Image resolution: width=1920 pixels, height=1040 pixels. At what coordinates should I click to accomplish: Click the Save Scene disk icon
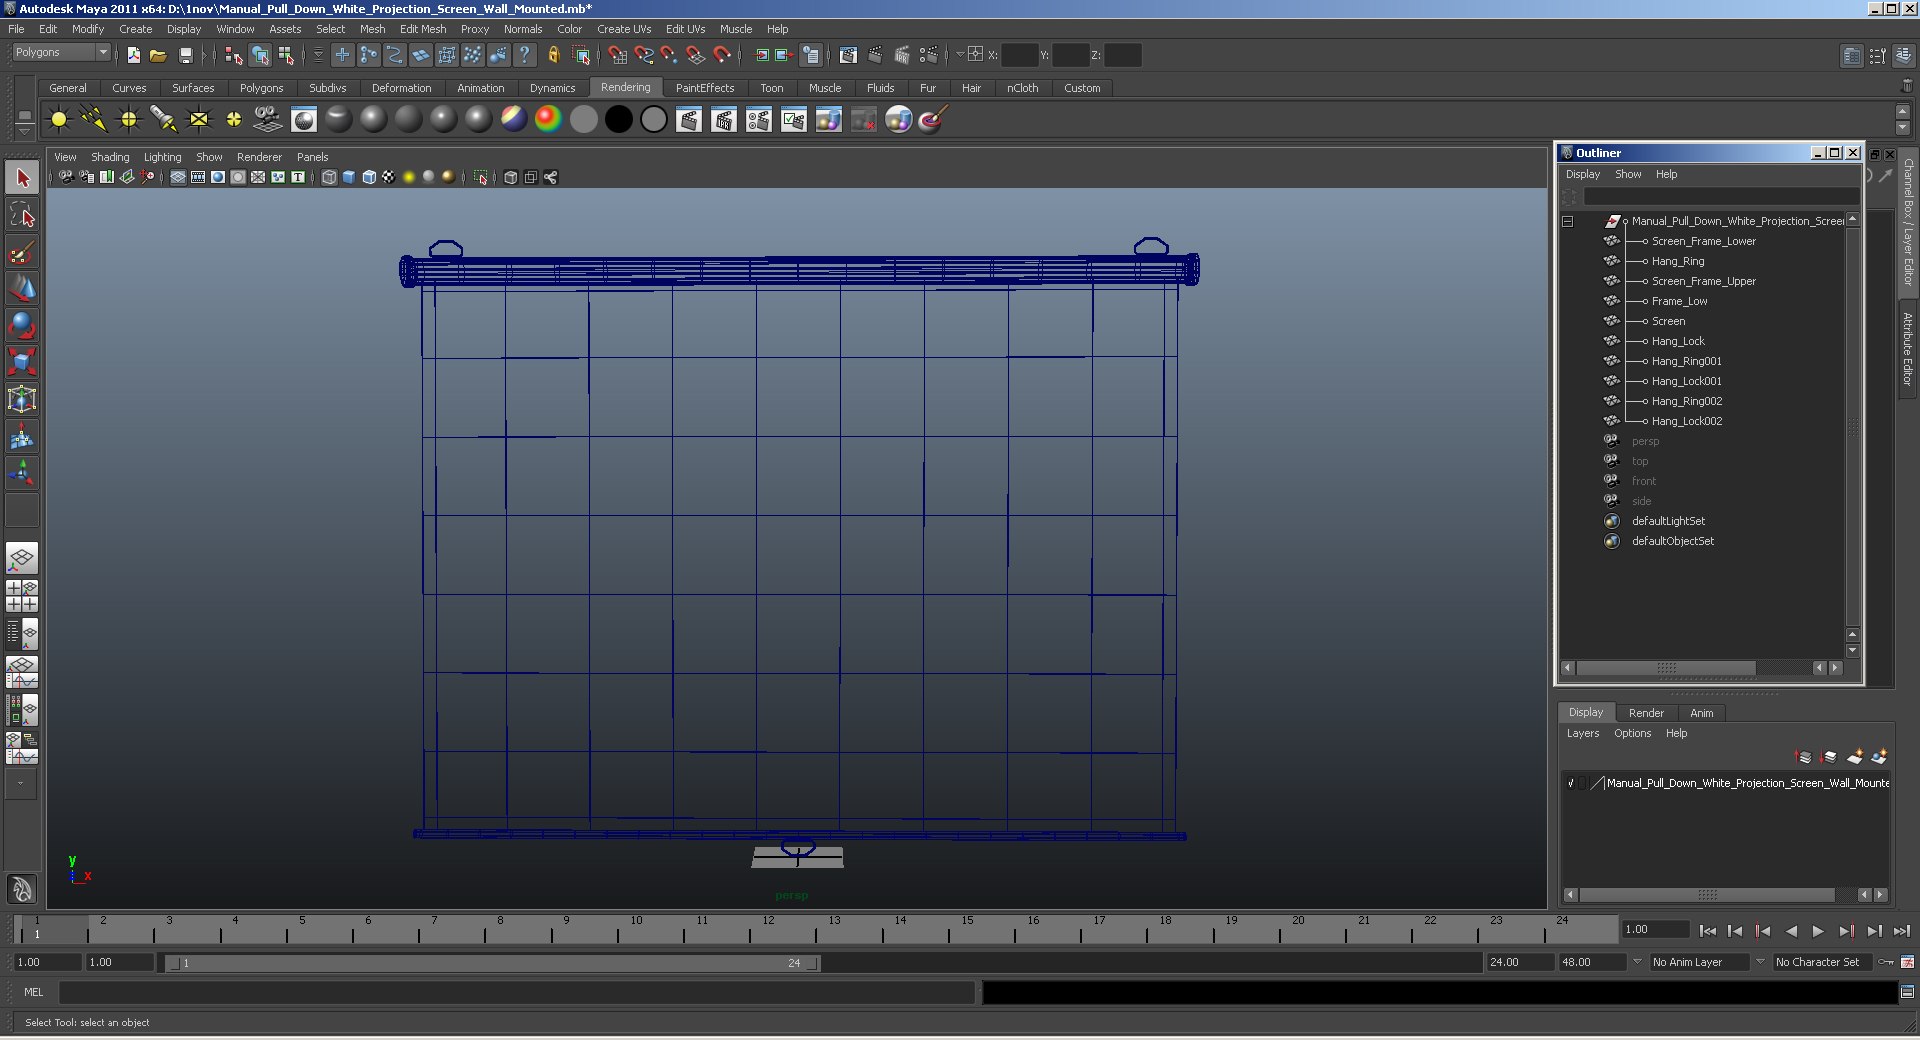(x=185, y=55)
